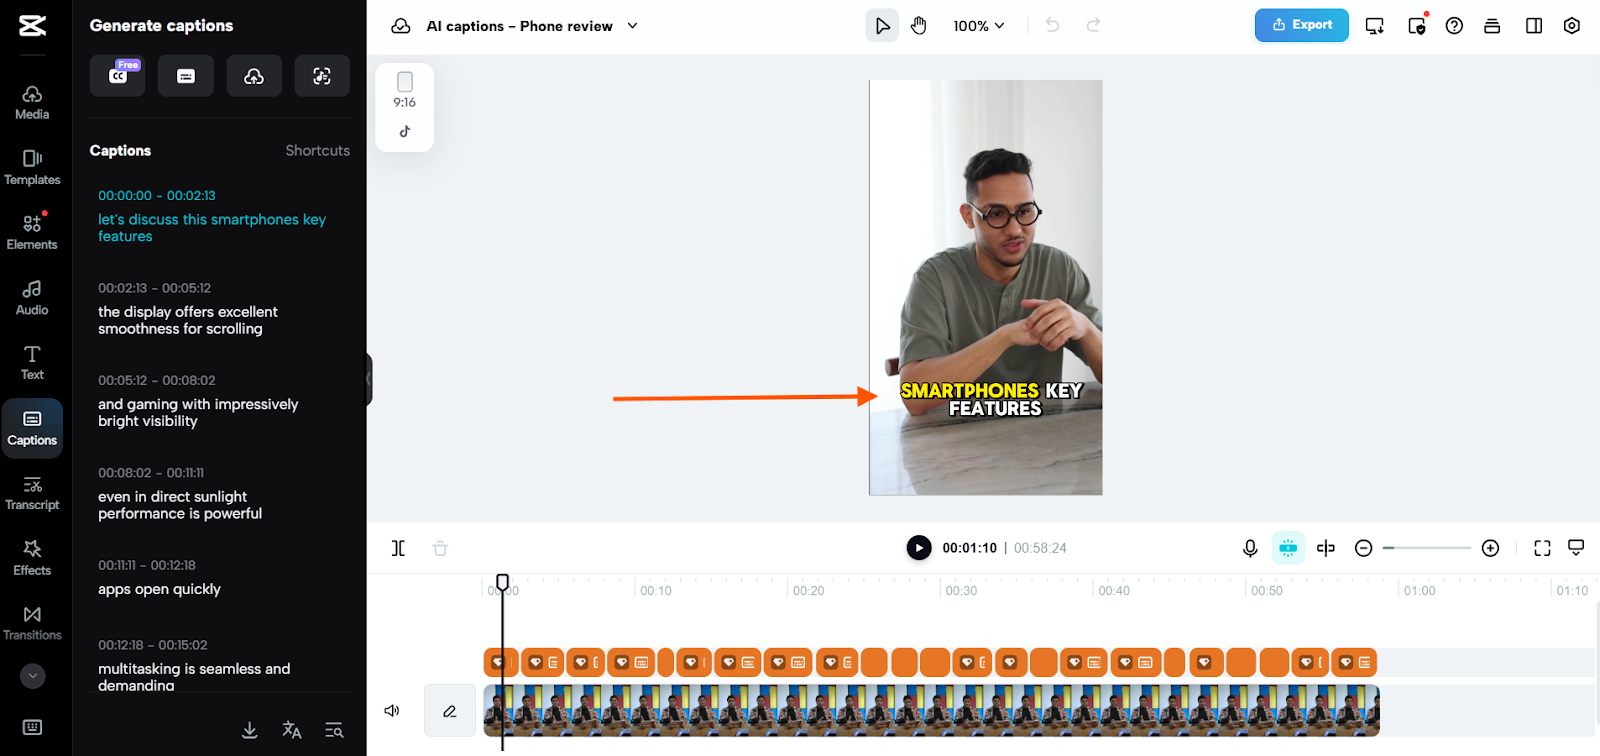Open the Transcript panel
Viewport: 1600px width, 756px height.
click(32, 494)
